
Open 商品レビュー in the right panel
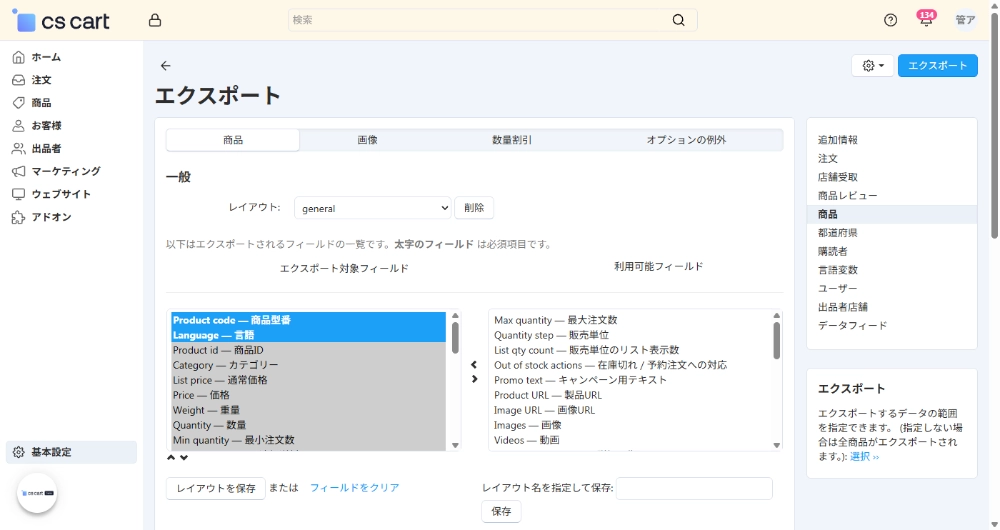click(848, 195)
